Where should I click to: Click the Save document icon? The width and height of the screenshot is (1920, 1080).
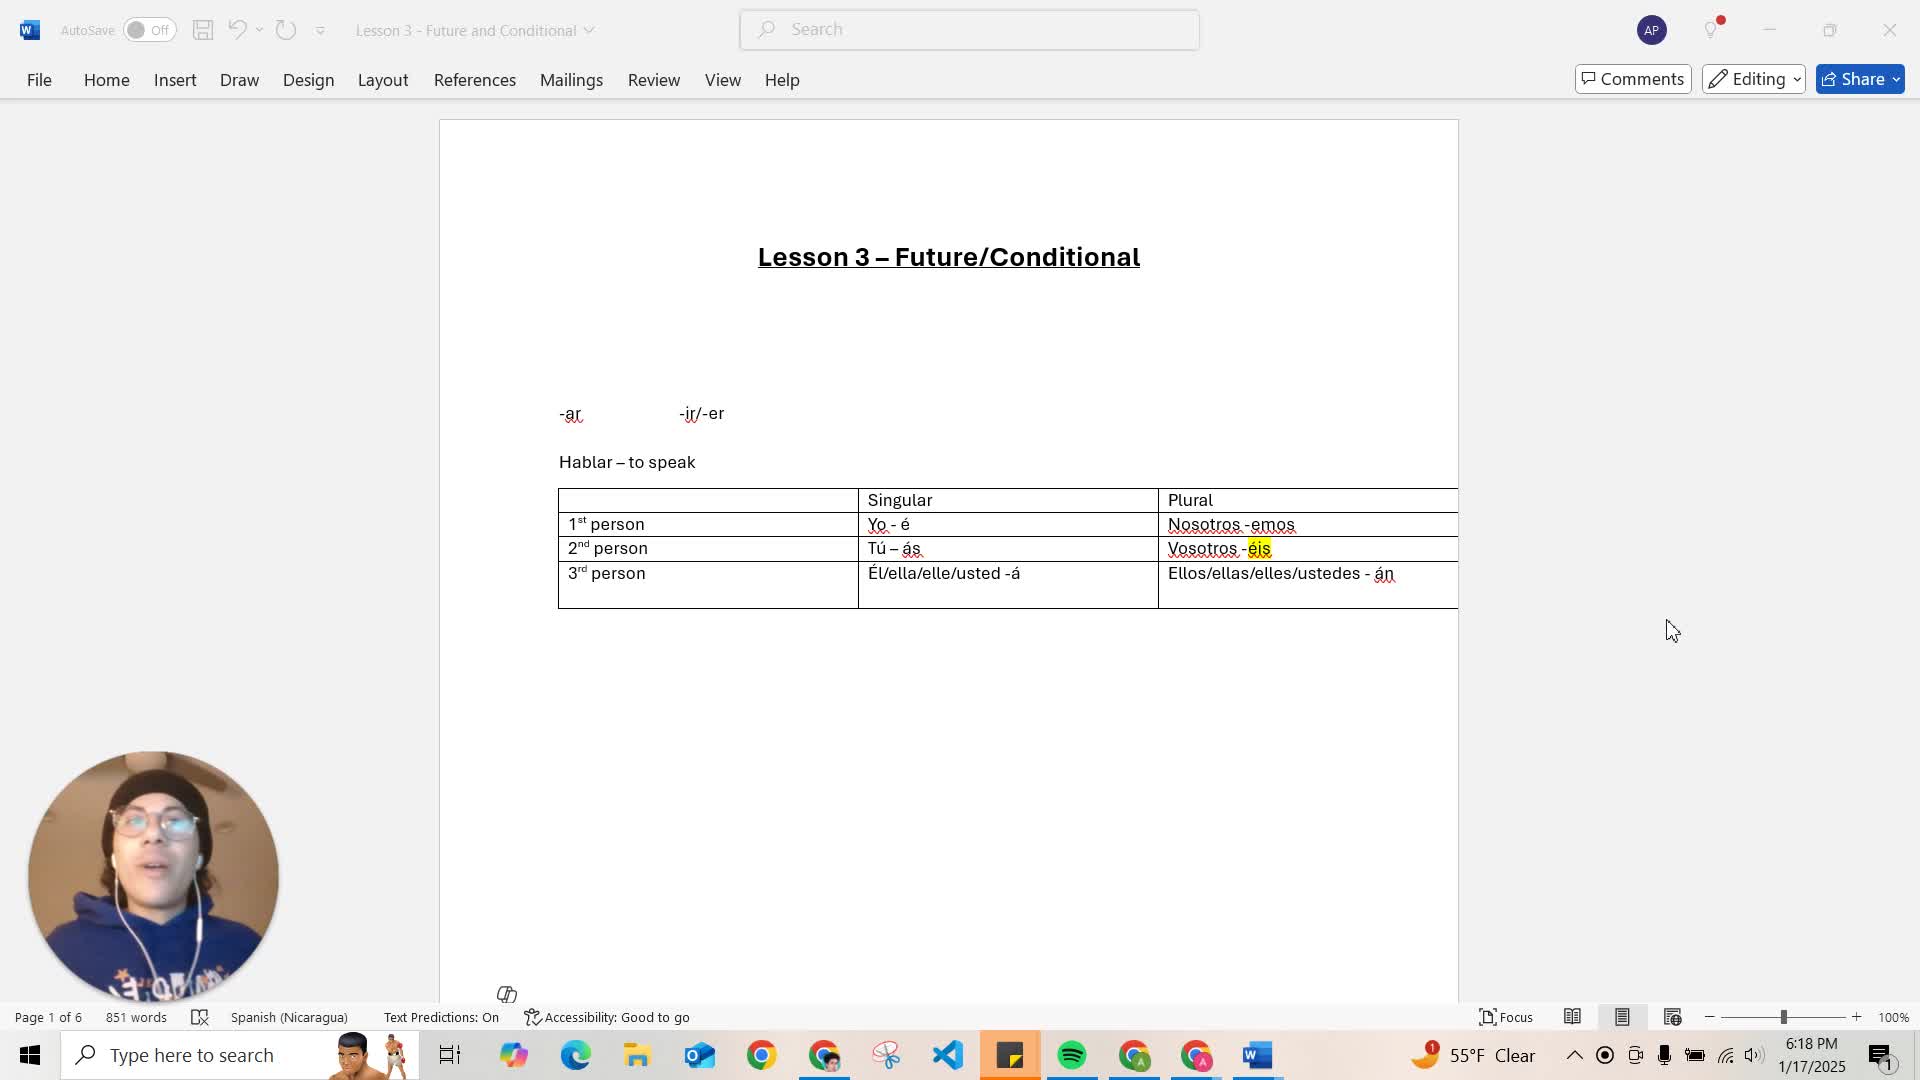click(203, 29)
